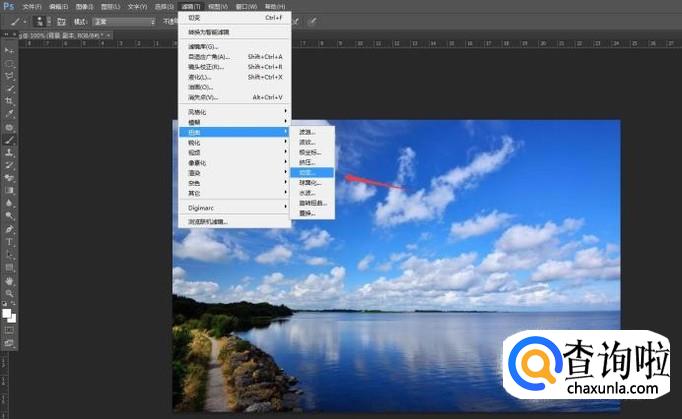Expand the 渲染 submenu
Screen dimensions: 682x419
[234, 173]
